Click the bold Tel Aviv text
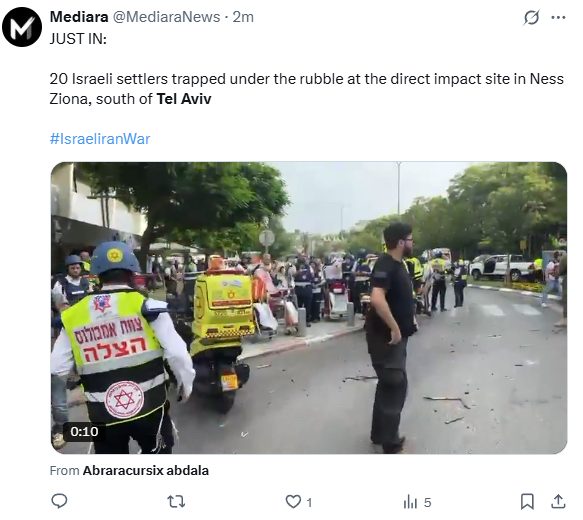Screen dimensions: 583x520 184,99
